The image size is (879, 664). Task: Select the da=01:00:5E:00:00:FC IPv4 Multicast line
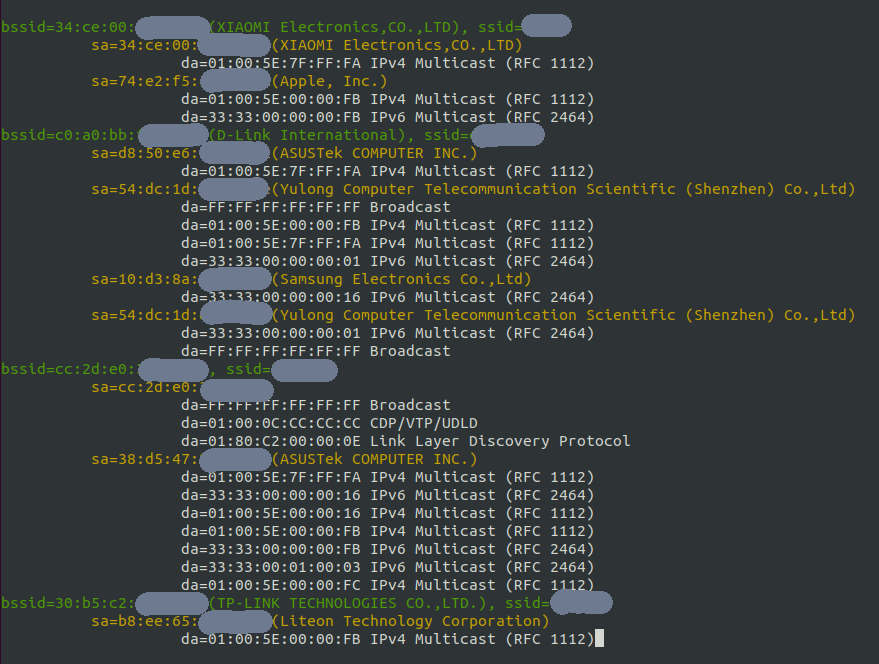point(387,584)
